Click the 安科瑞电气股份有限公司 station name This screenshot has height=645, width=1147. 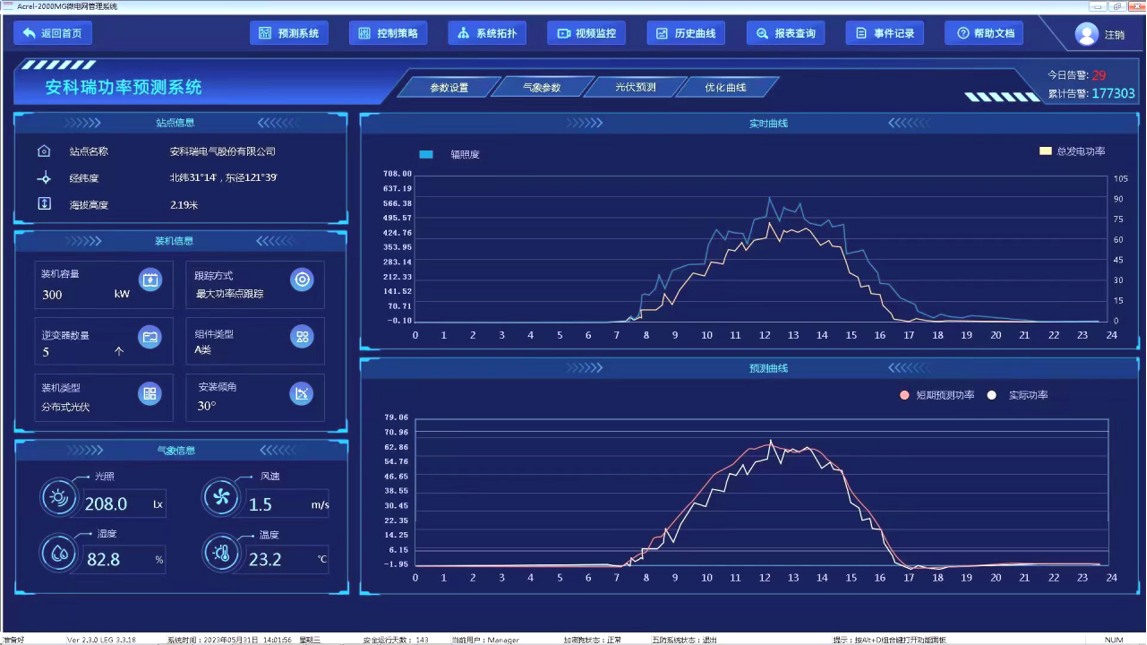click(x=222, y=151)
